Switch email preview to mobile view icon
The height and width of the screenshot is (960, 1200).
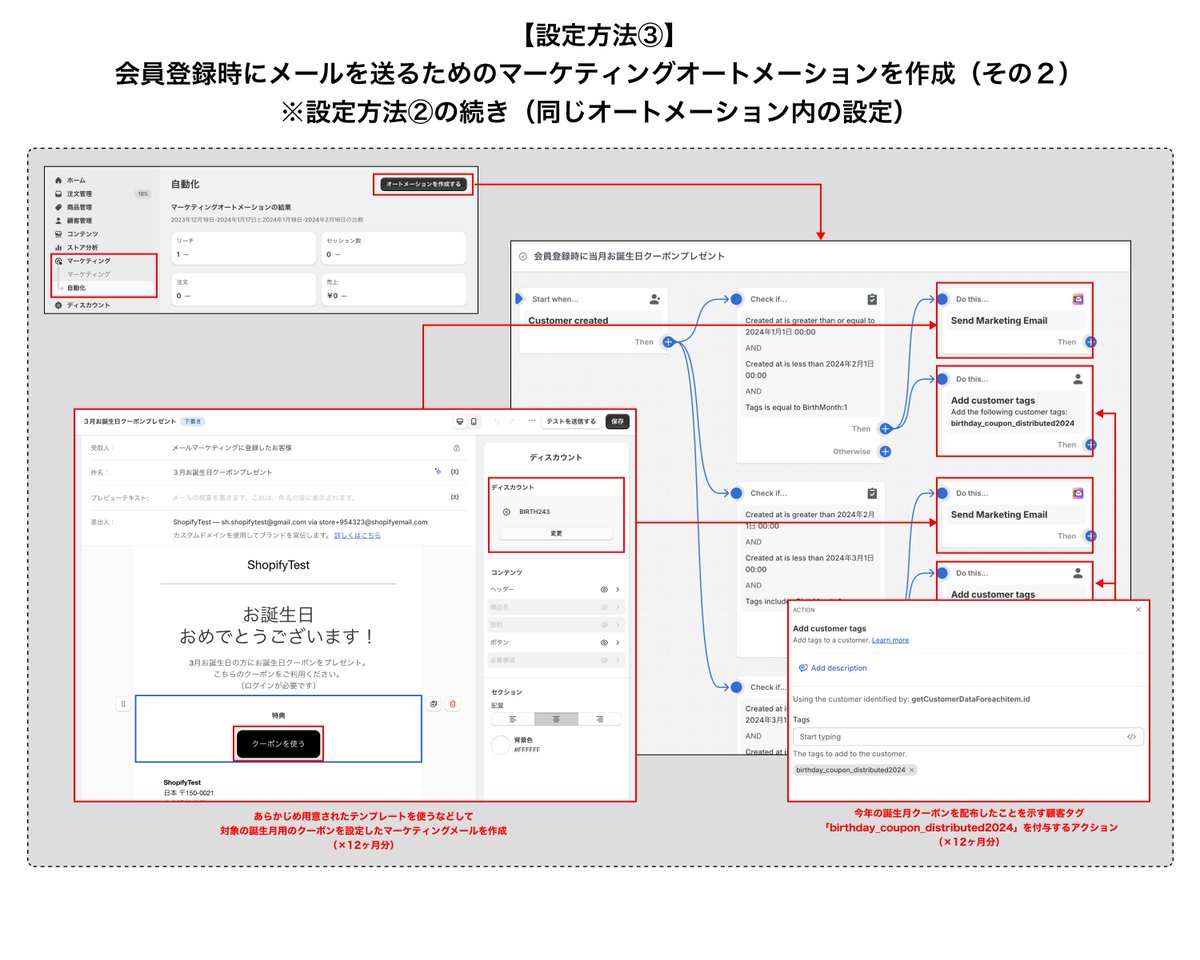click(473, 421)
